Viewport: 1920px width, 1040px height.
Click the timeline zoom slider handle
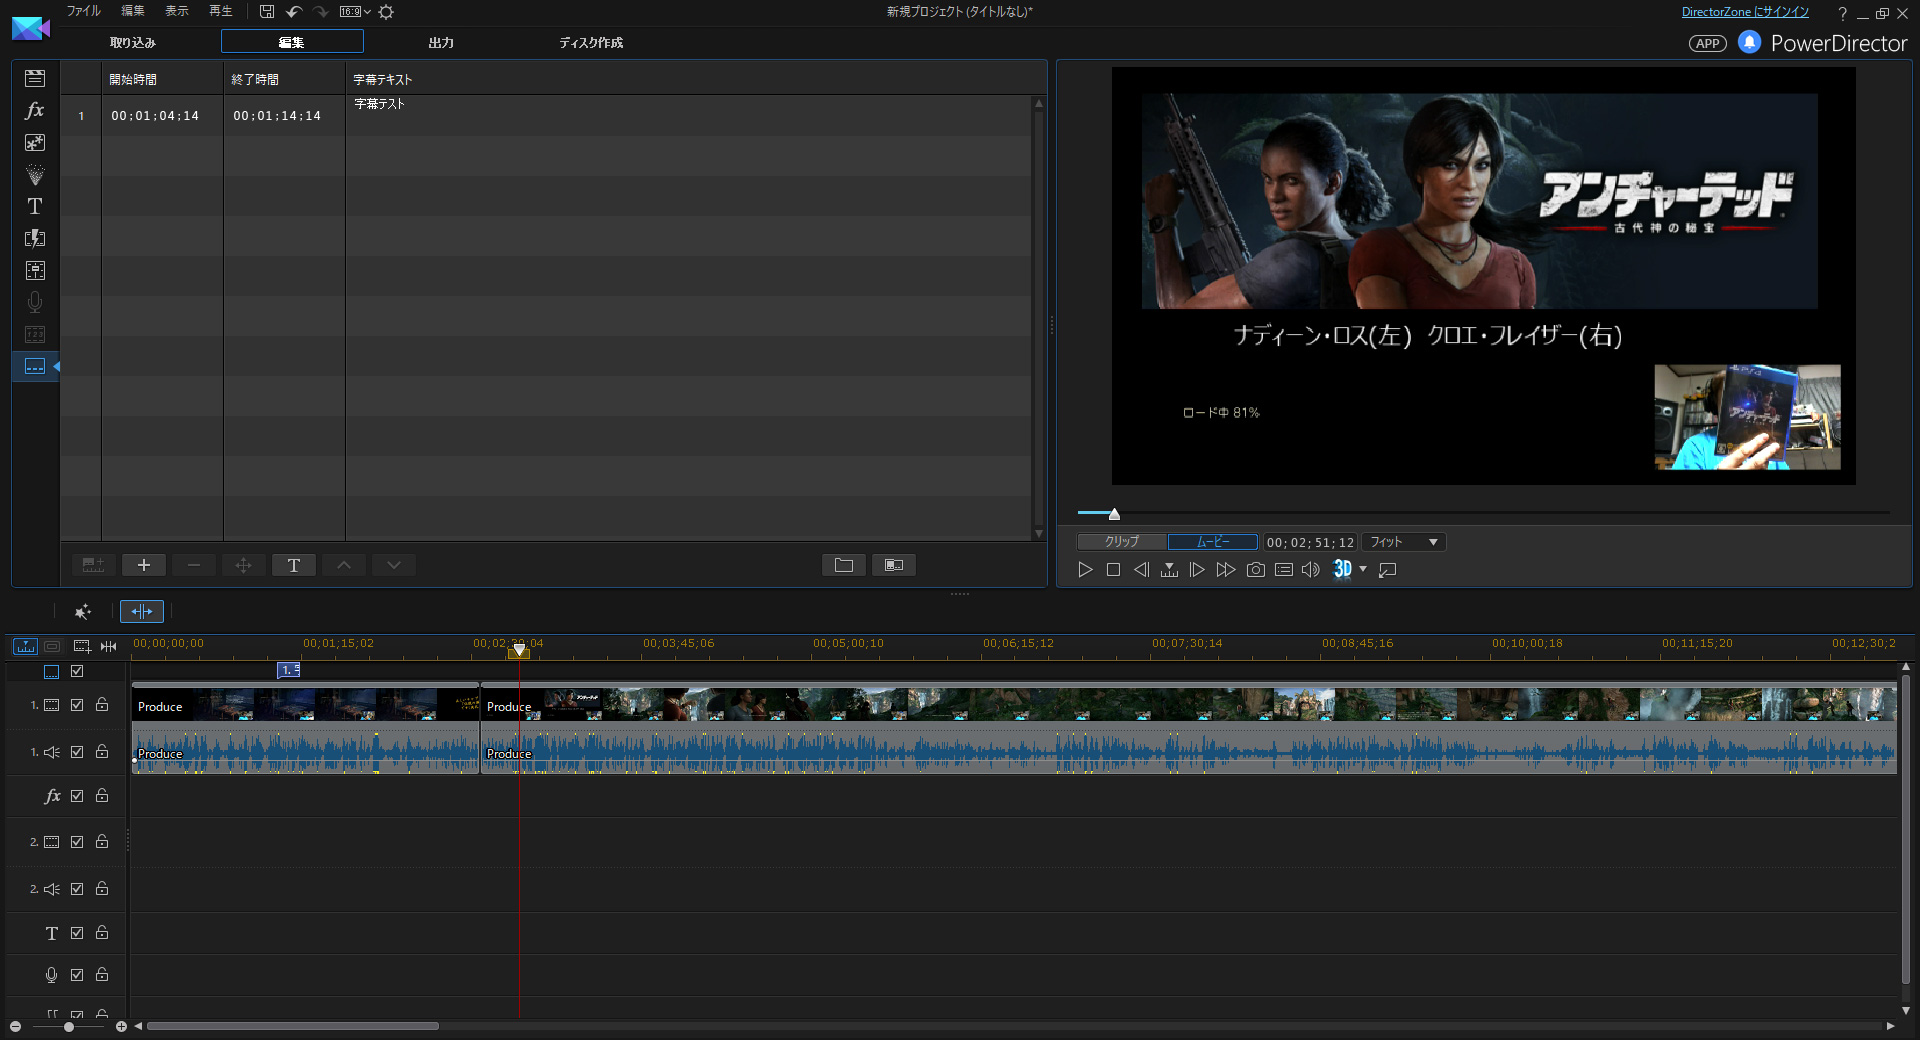click(68, 1027)
